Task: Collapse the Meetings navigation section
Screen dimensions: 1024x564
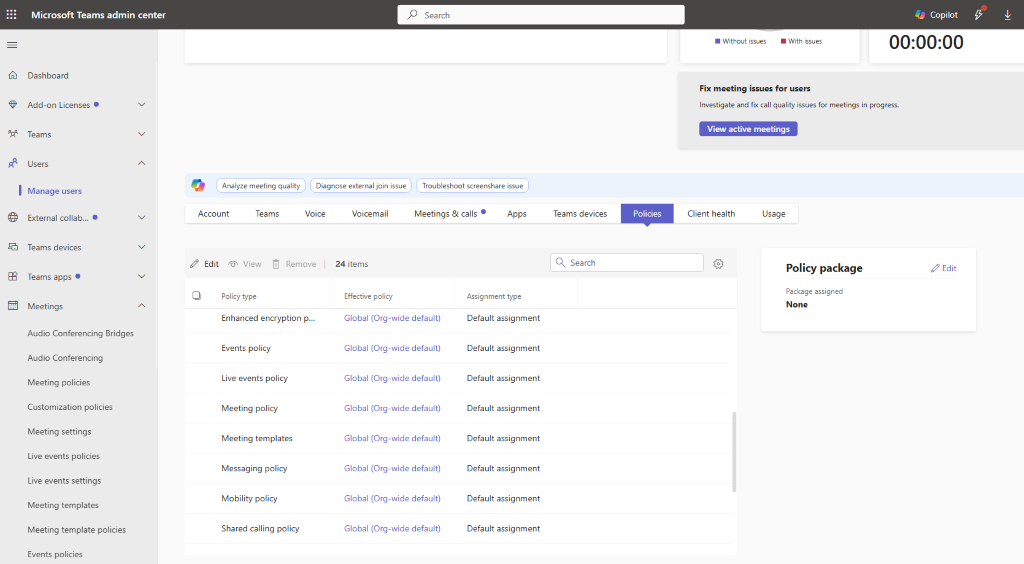Action: point(142,306)
